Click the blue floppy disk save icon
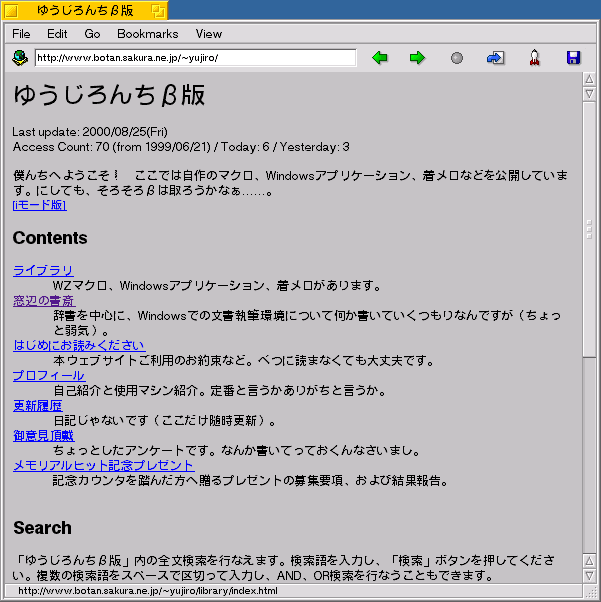Viewport: 601px width, 602px height. coord(573,58)
